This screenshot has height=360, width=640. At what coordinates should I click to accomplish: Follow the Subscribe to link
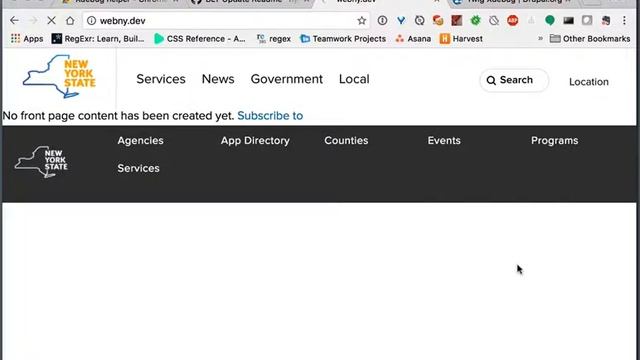point(270,116)
